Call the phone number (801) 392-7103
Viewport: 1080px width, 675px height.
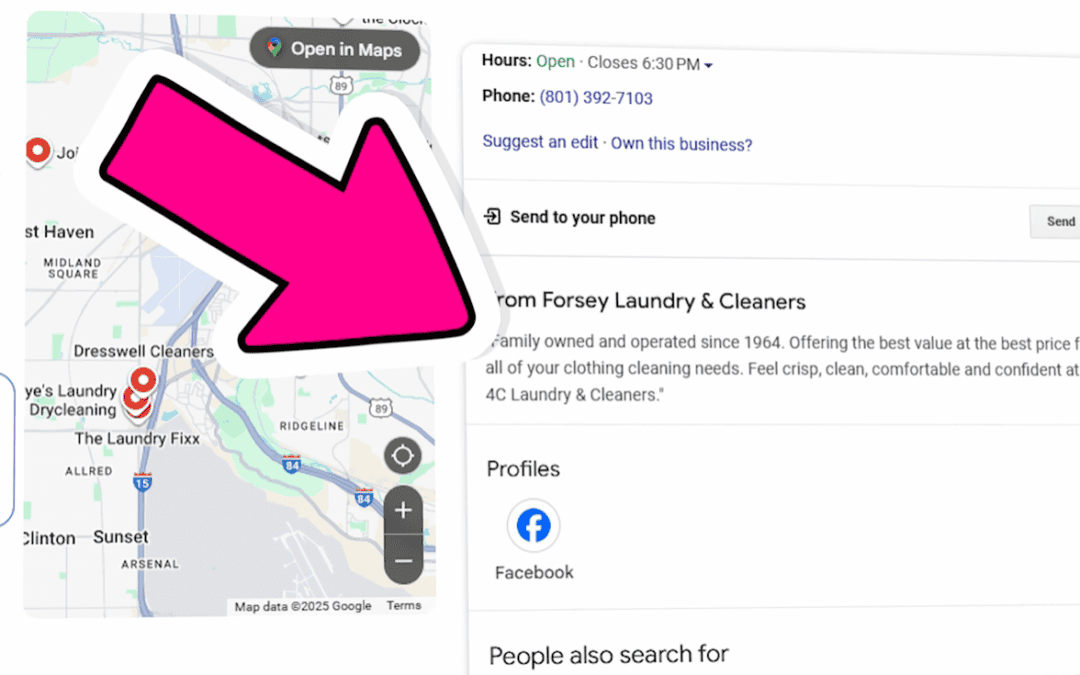click(596, 98)
